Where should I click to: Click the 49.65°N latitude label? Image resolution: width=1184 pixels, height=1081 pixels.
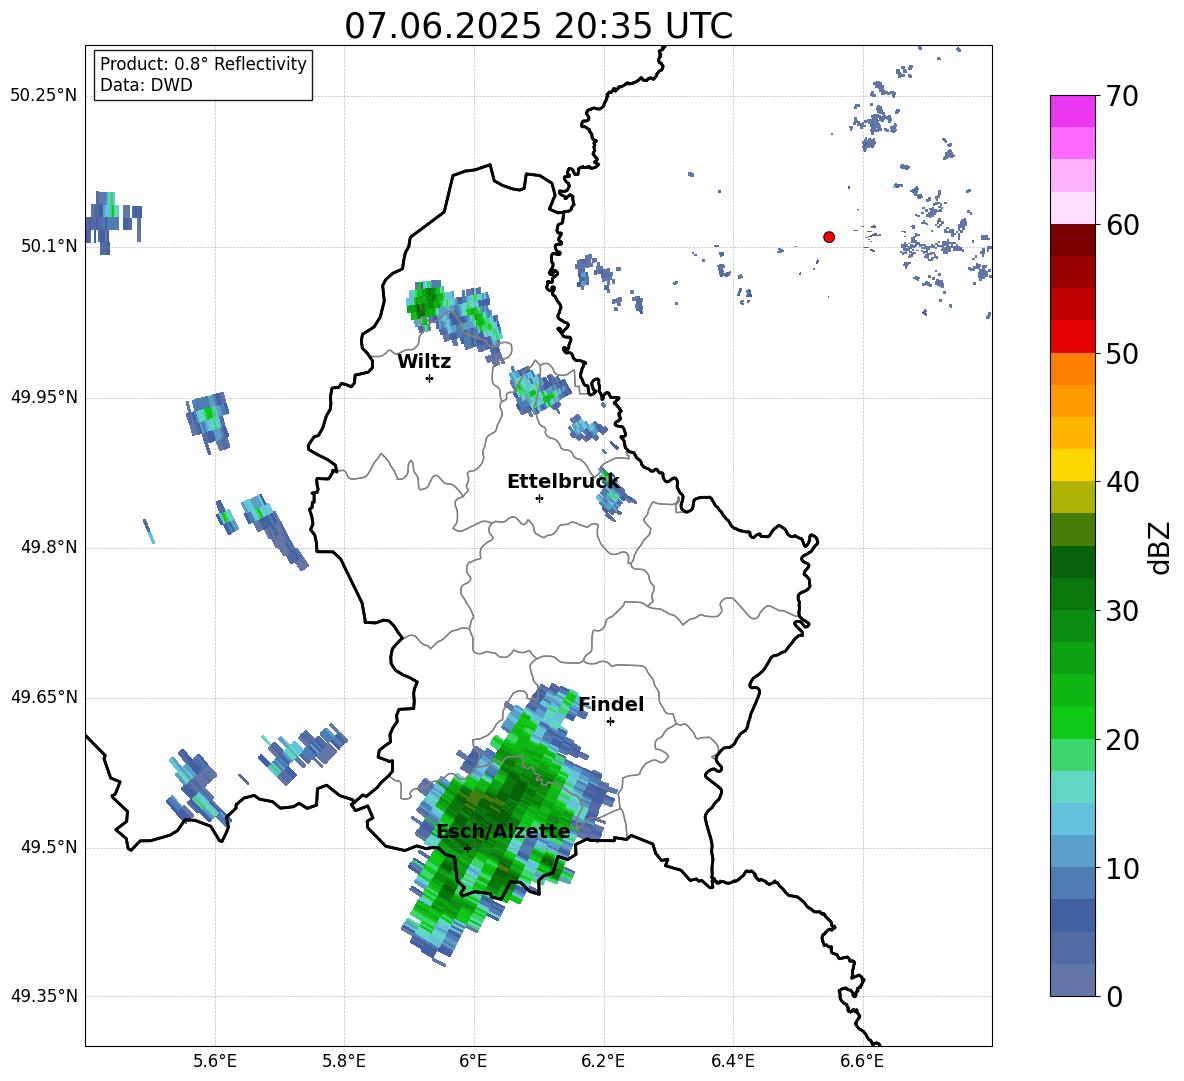44,697
